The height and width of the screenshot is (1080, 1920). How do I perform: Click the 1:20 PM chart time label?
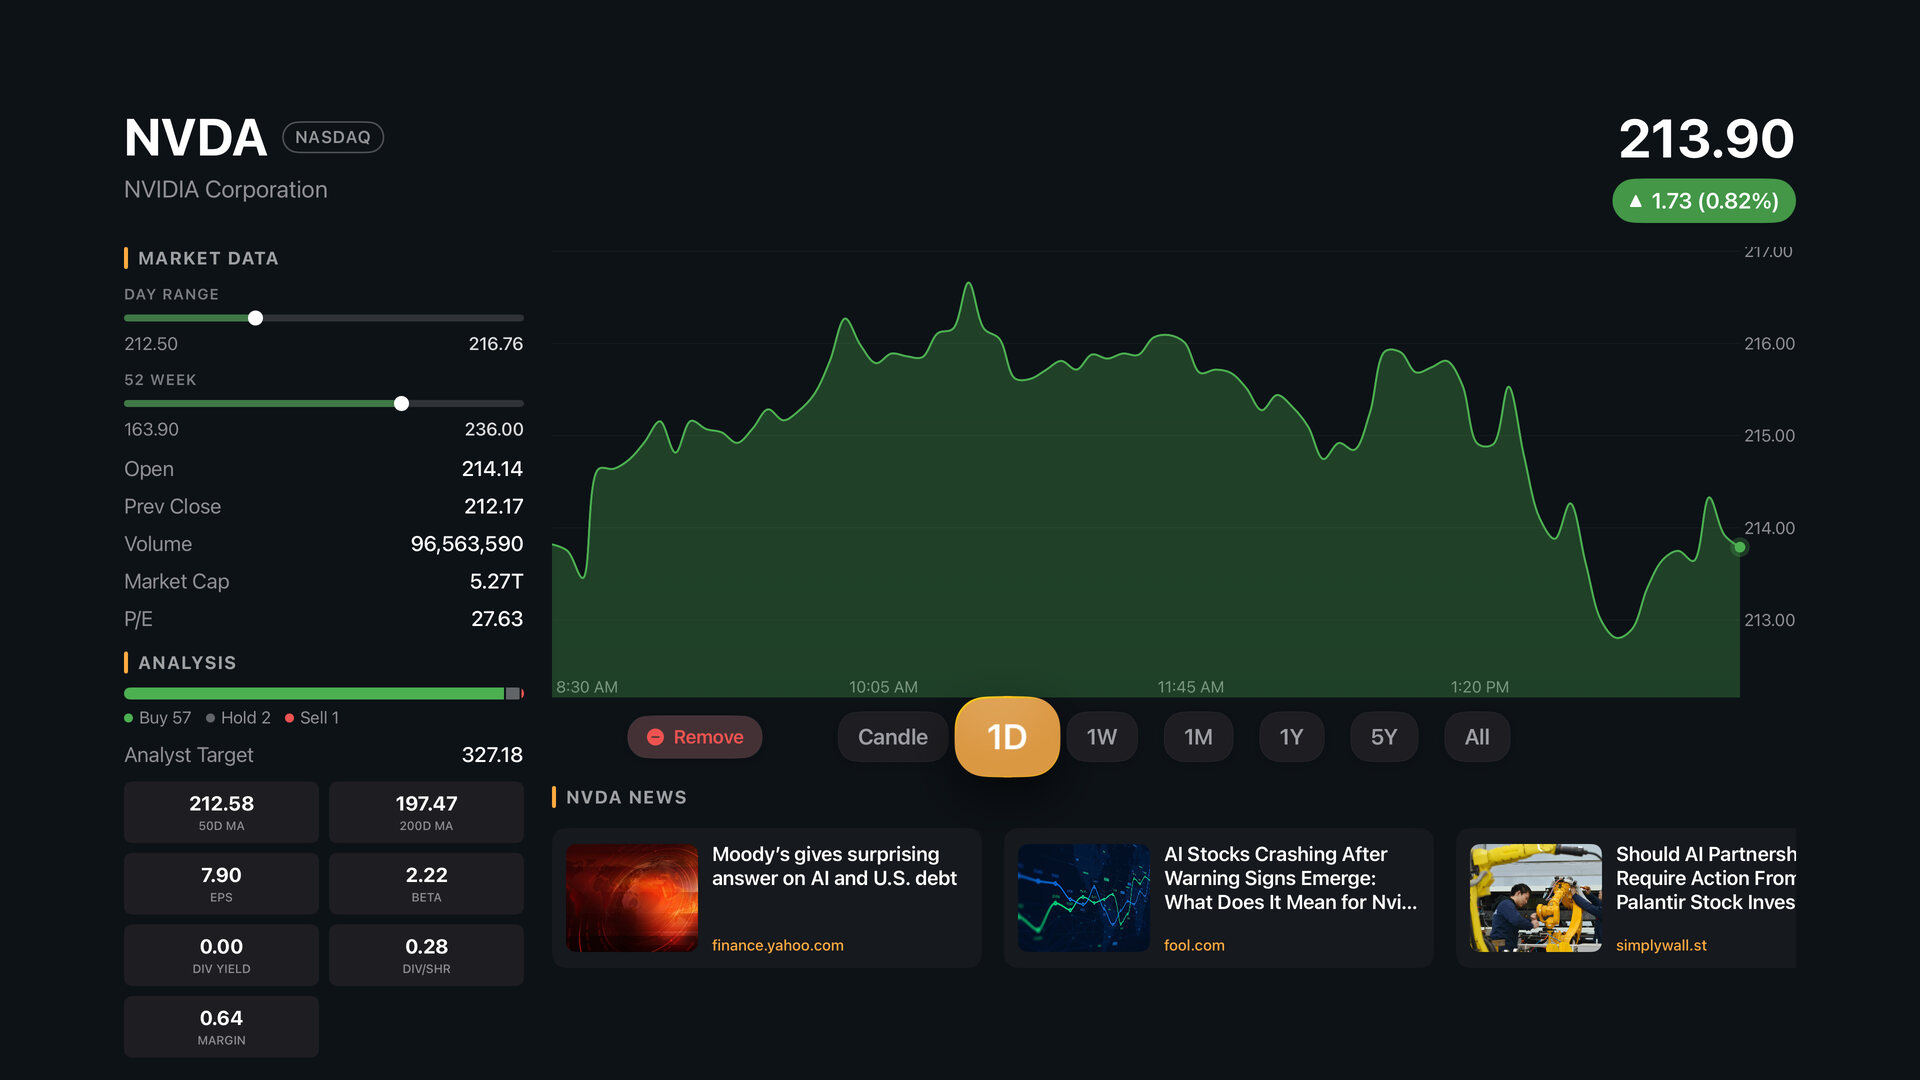[1480, 687]
